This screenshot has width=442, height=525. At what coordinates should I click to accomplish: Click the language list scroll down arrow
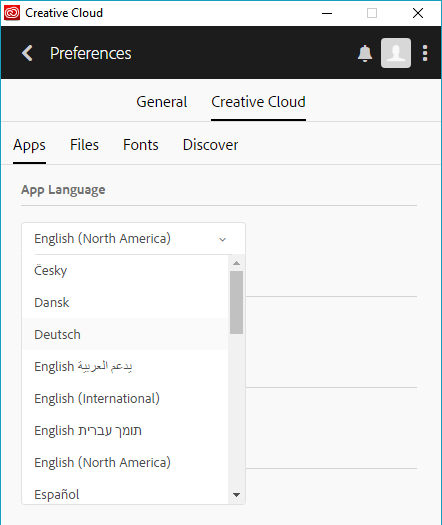tap(236, 495)
